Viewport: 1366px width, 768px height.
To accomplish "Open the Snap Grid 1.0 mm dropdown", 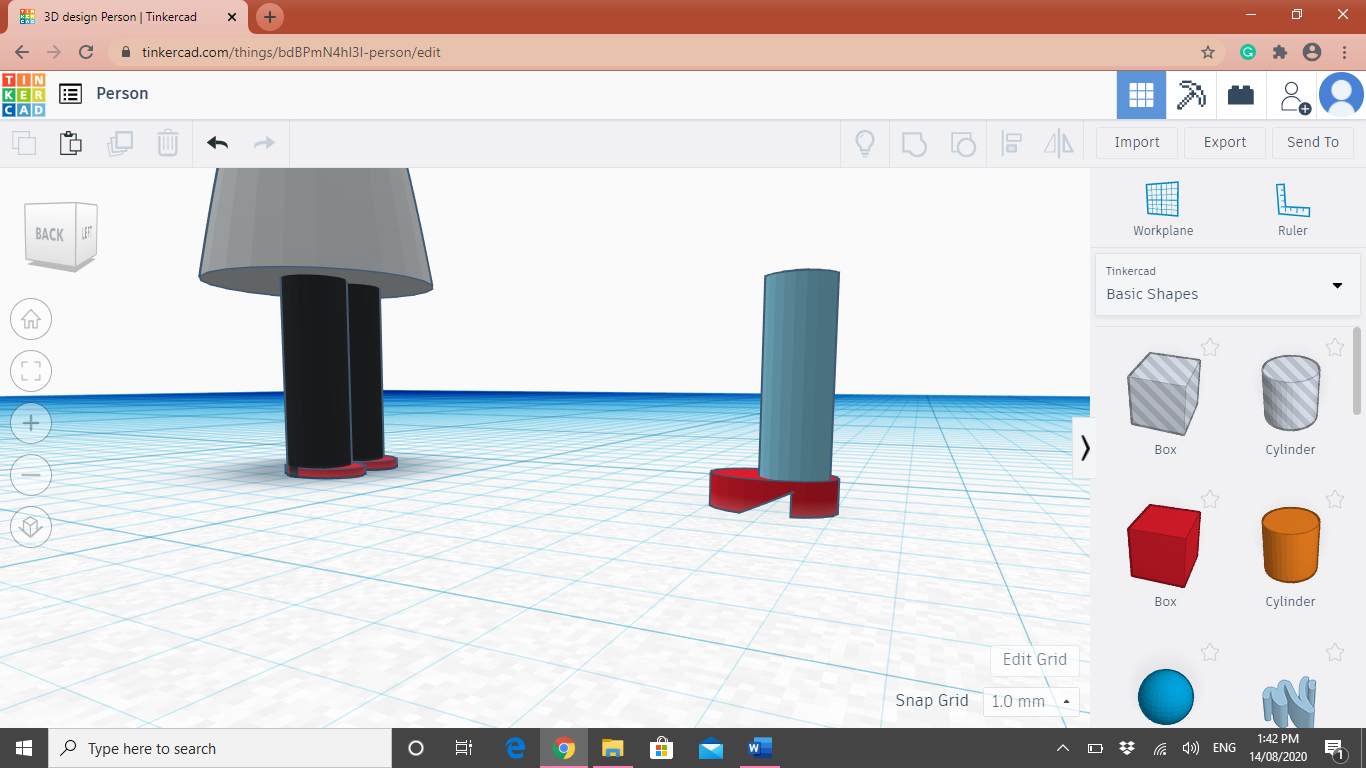I will click(x=1031, y=701).
